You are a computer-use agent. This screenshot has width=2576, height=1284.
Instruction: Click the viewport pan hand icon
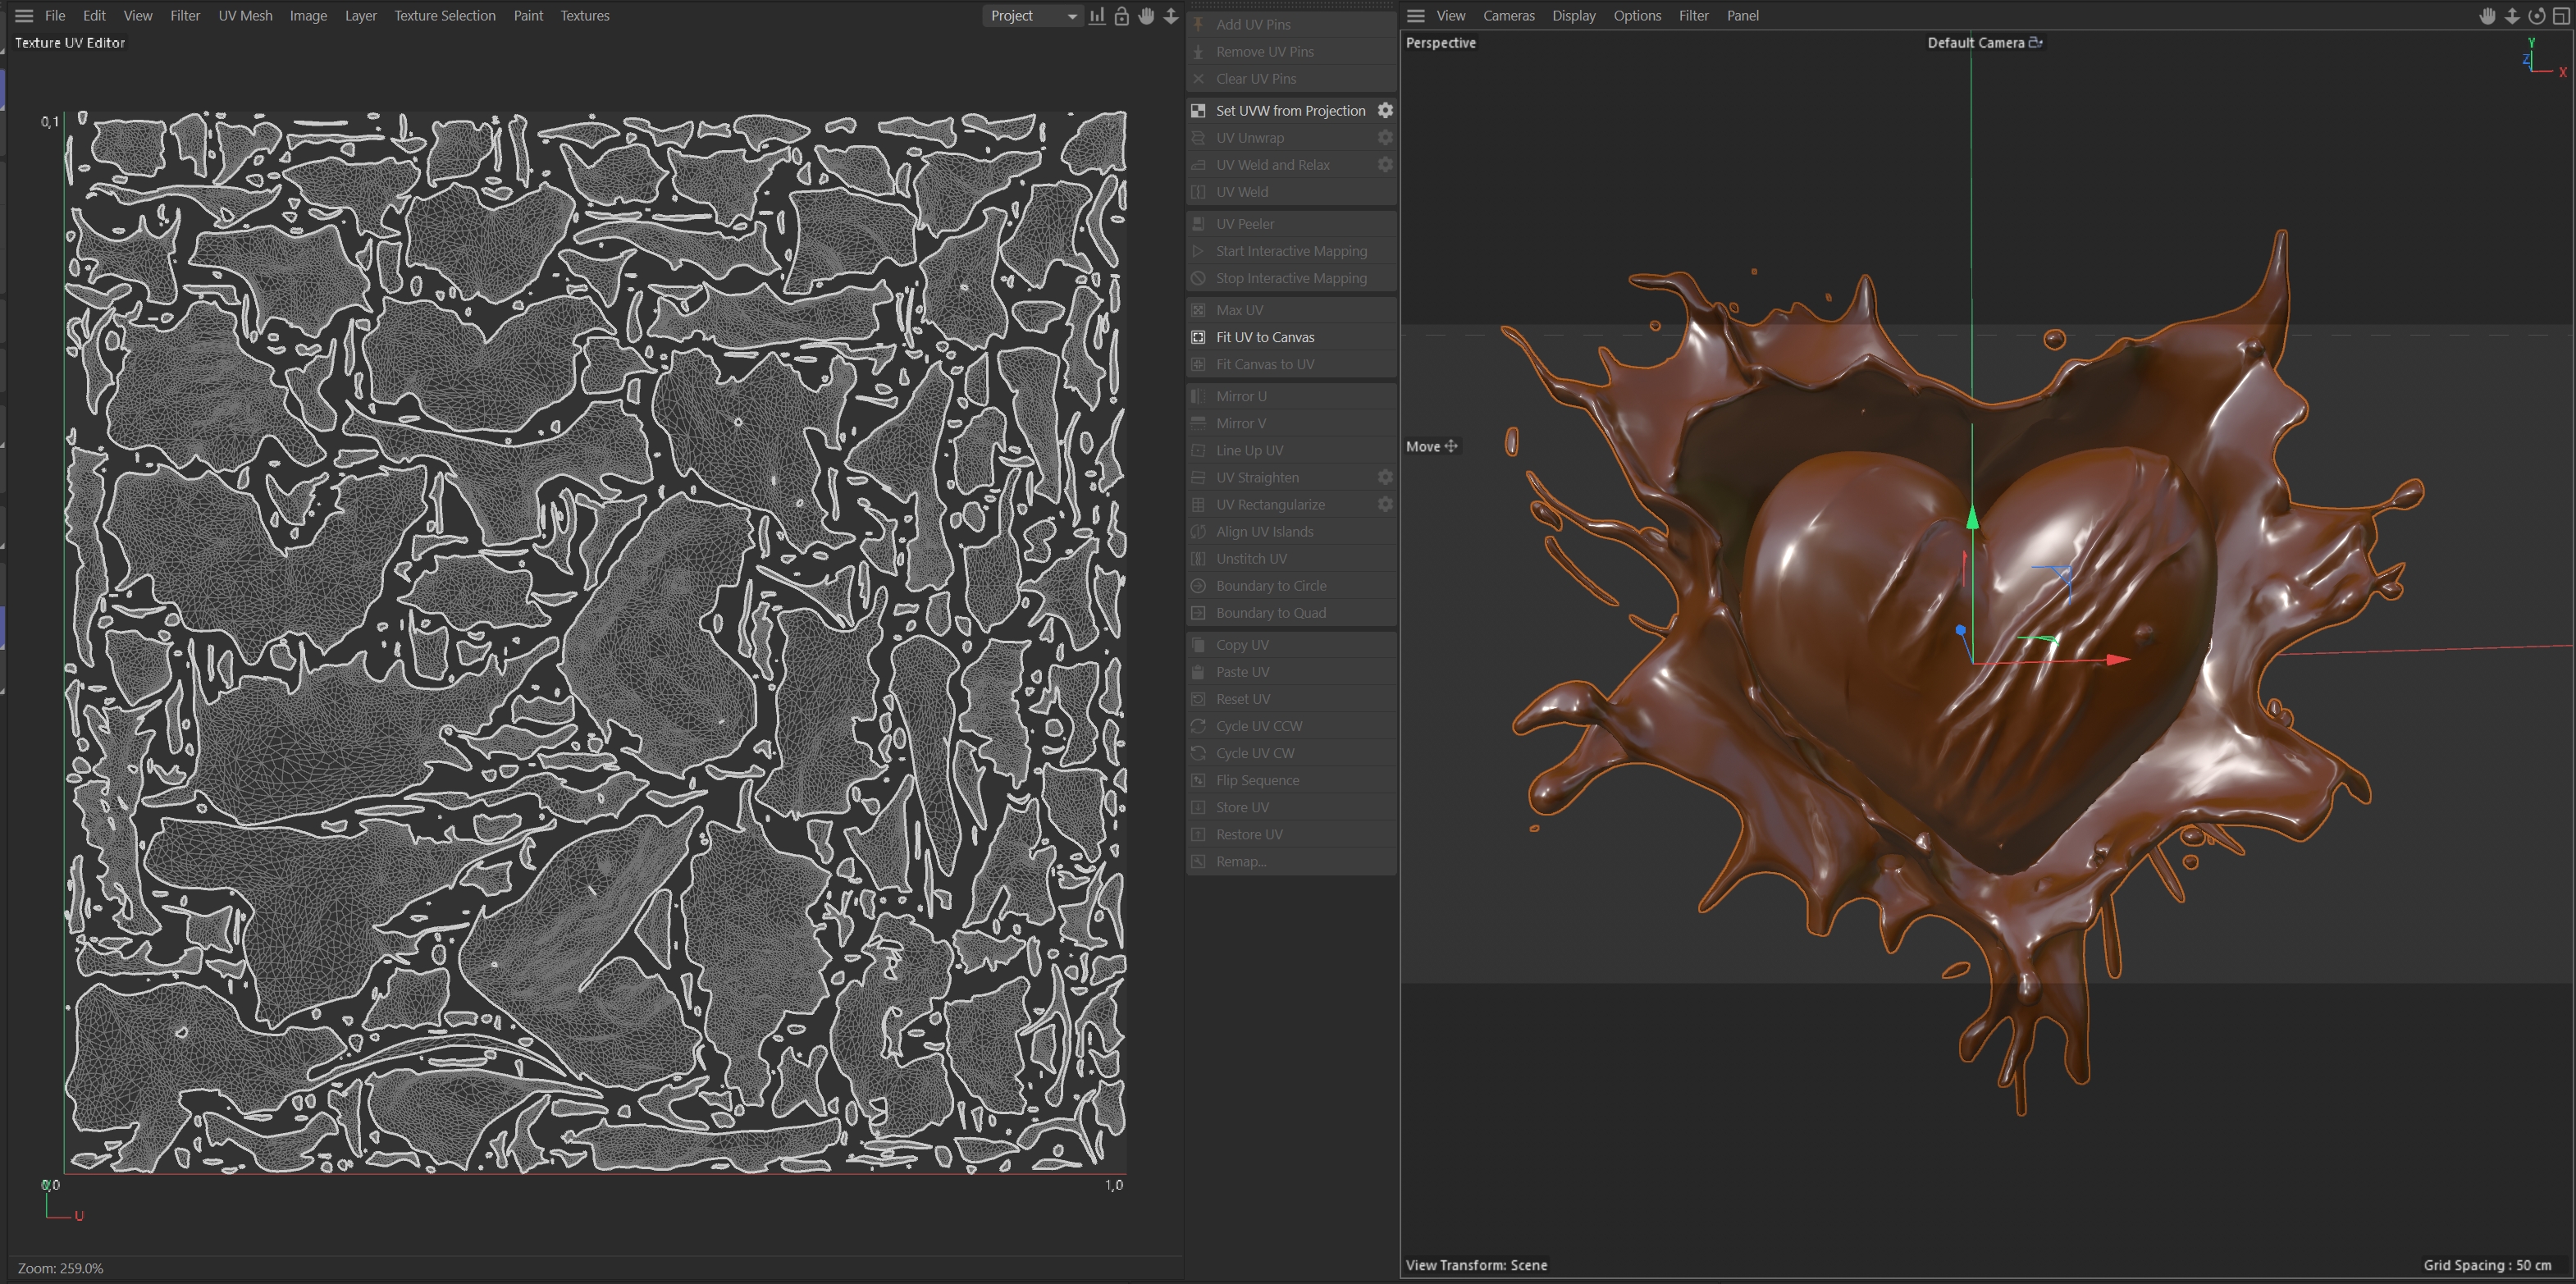[2487, 16]
